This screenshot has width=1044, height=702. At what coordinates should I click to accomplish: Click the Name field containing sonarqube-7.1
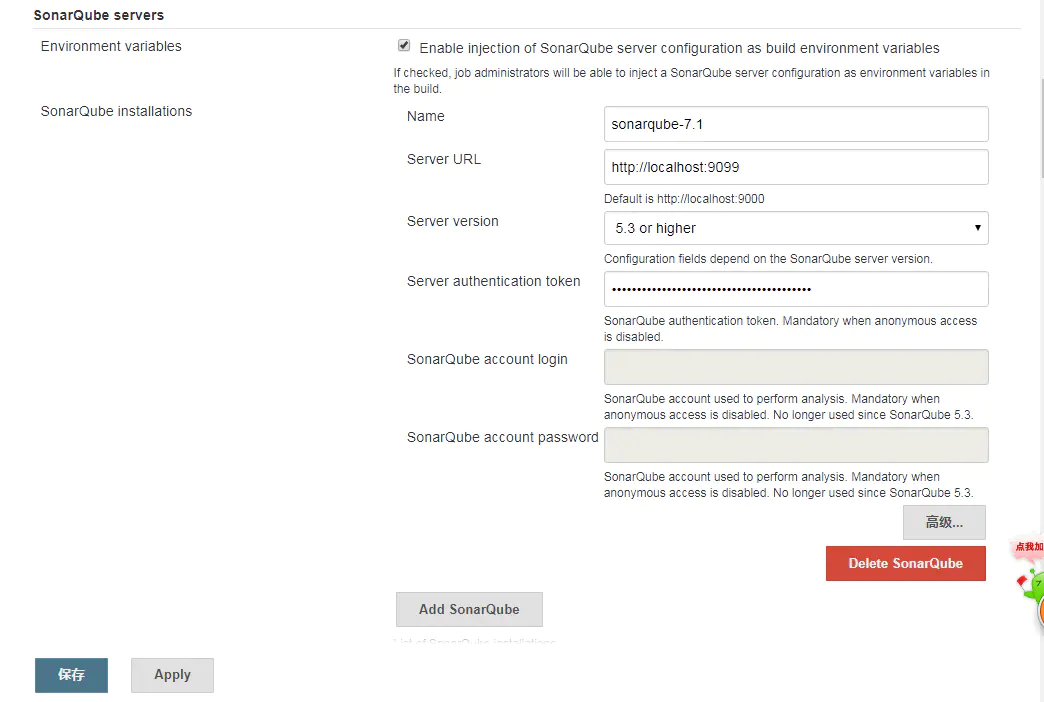[x=796, y=124]
